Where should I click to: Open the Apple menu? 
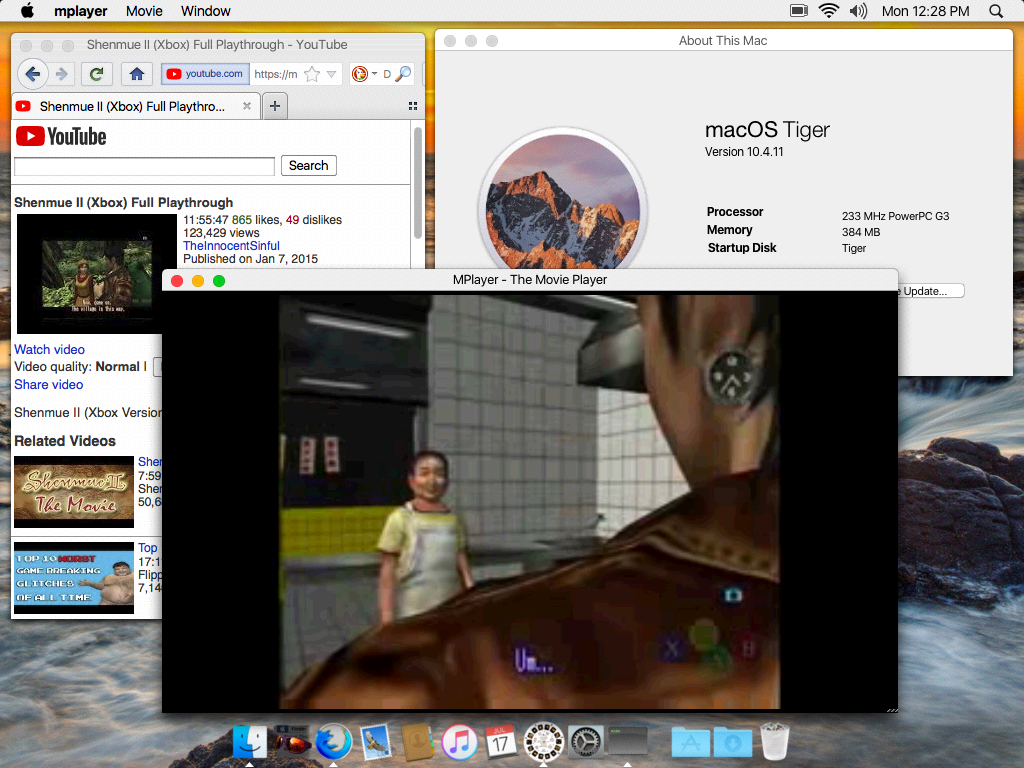pyautogui.click(x=27, y=11)
